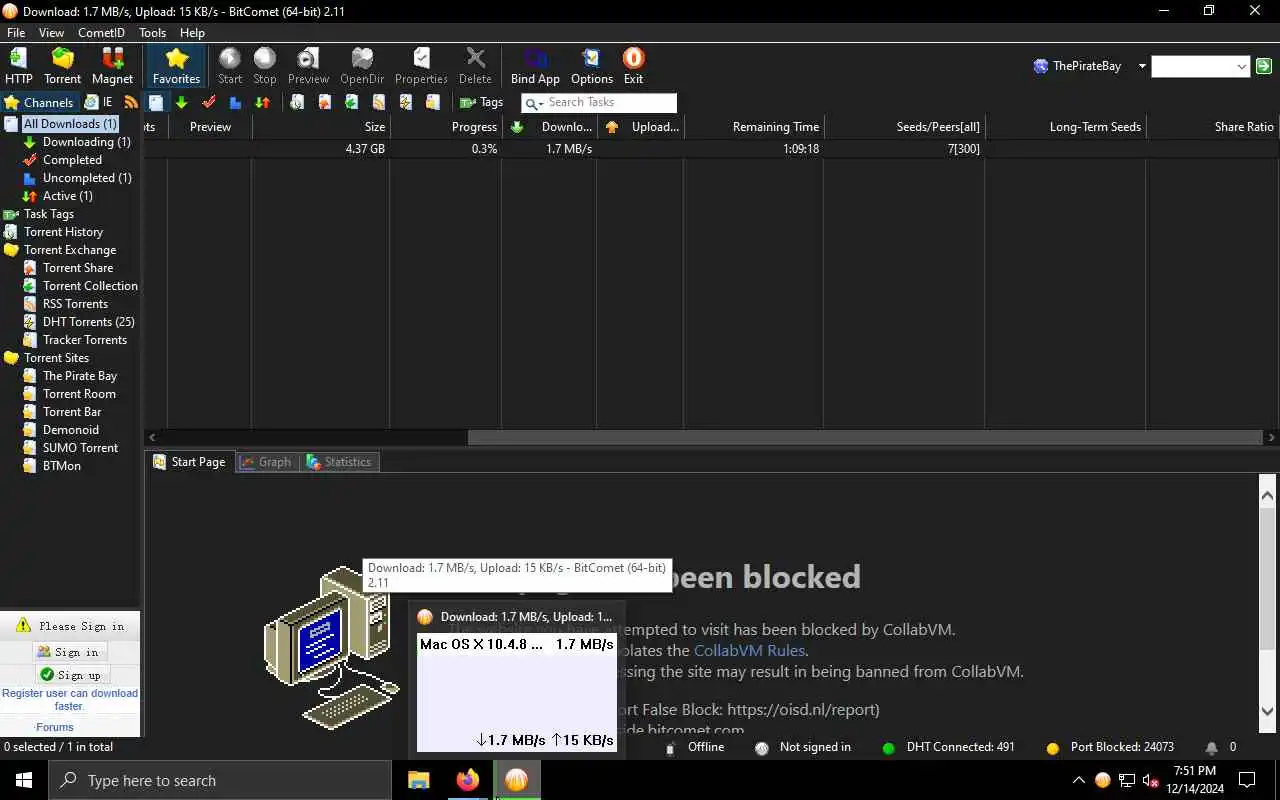1280x800 pixels.
Task: Open Torrent History in sidebar
Action: pos(63,232)
